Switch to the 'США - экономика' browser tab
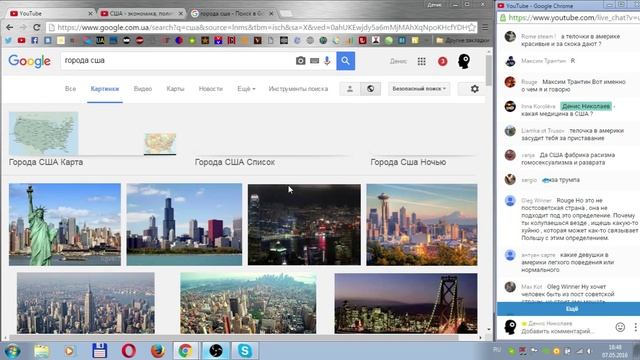 pyautogui.click(x=141, y=13)
